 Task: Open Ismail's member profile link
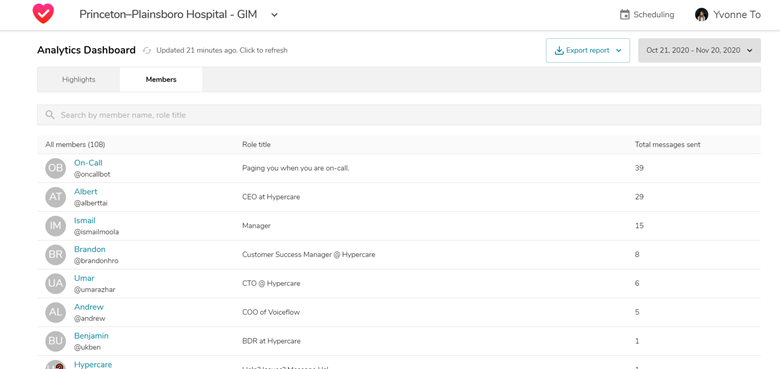coord(85,220)
